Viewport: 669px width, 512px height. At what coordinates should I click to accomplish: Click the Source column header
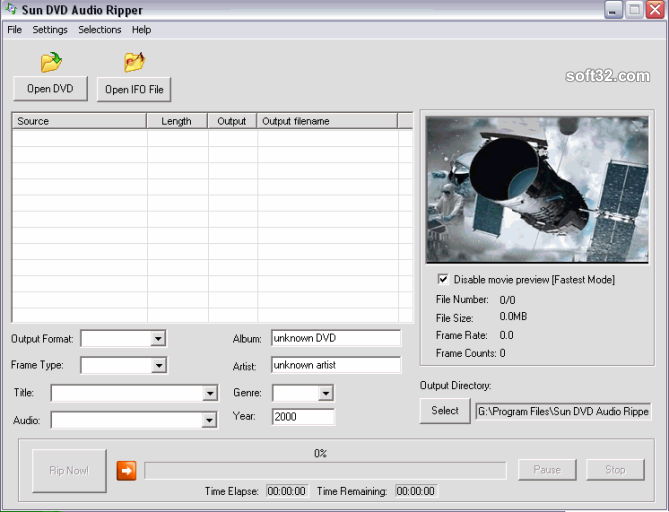coord(79,121)
